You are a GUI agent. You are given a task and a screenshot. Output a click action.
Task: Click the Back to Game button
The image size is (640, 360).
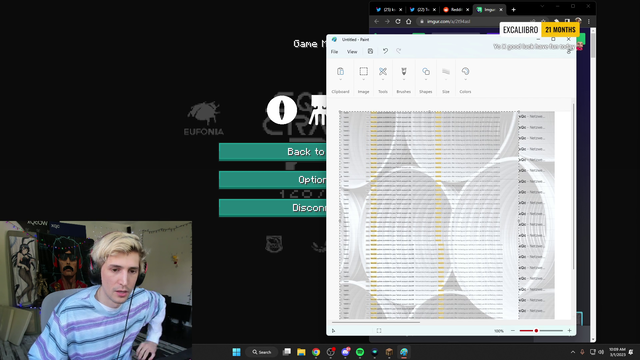[x=272, y=152]
